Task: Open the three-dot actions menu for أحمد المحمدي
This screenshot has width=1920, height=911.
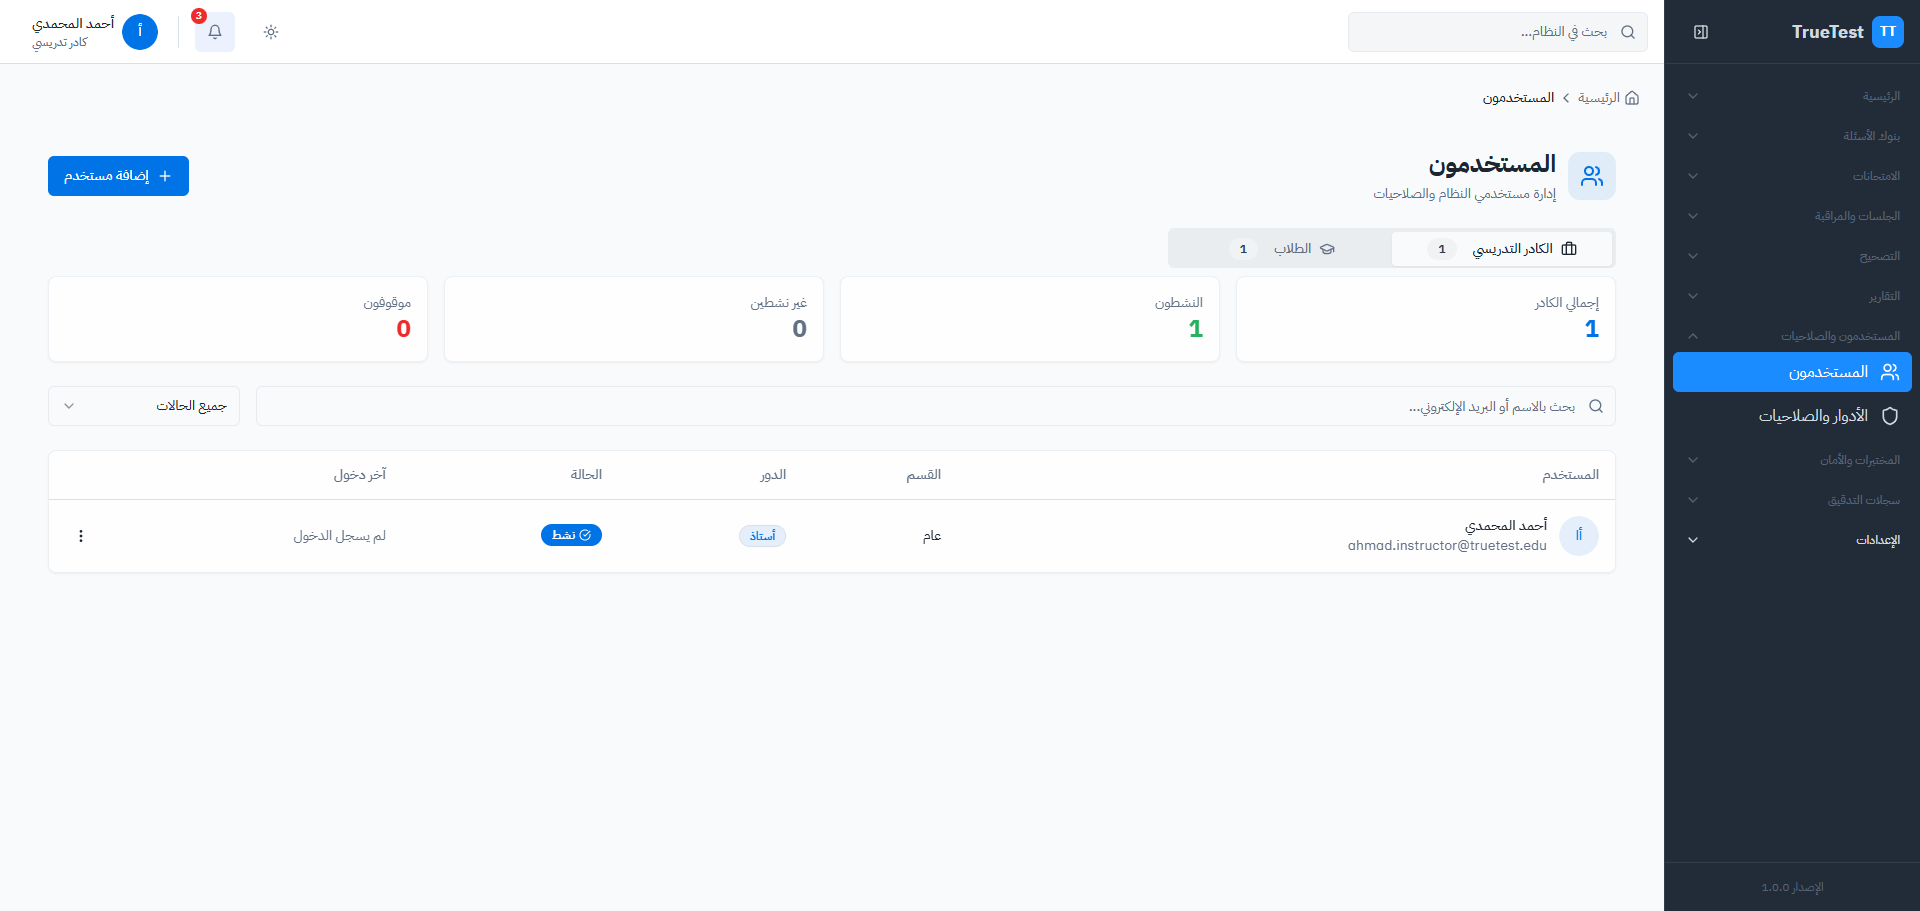Action: tap(81, 536)
